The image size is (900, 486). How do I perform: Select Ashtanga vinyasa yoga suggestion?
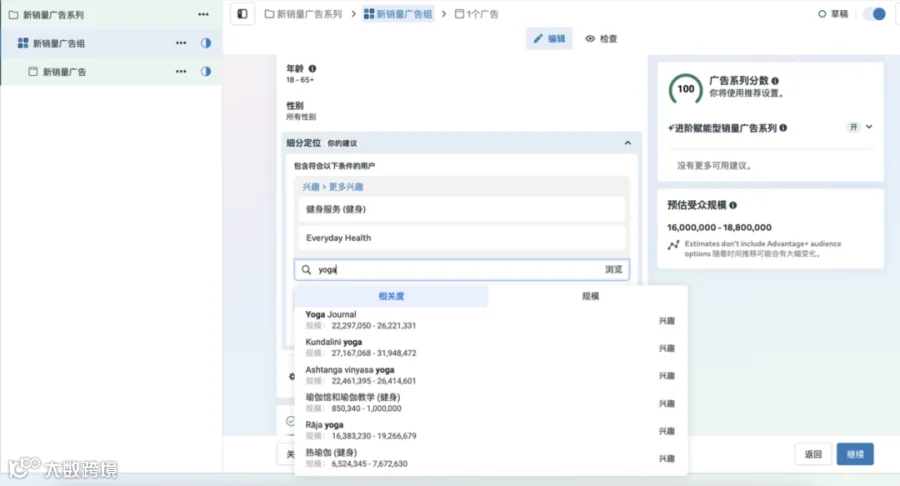pos(491,375)
